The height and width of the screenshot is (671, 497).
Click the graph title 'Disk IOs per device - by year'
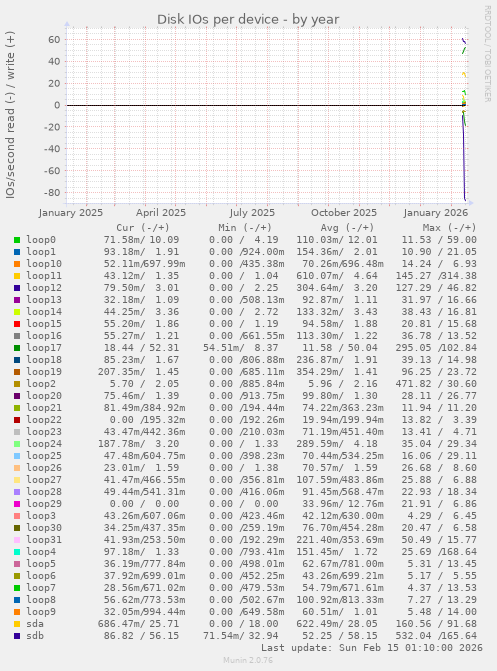[x=248, y=20]
